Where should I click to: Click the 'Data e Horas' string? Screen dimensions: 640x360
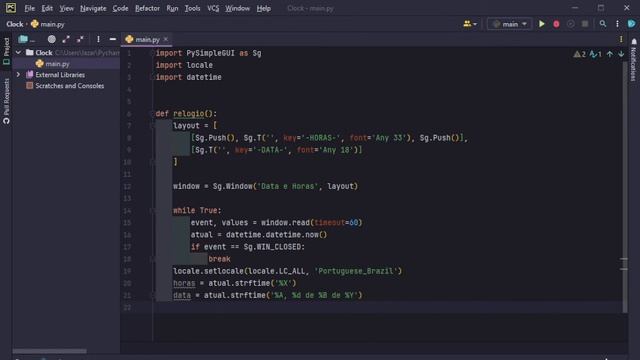pos(288,186)
